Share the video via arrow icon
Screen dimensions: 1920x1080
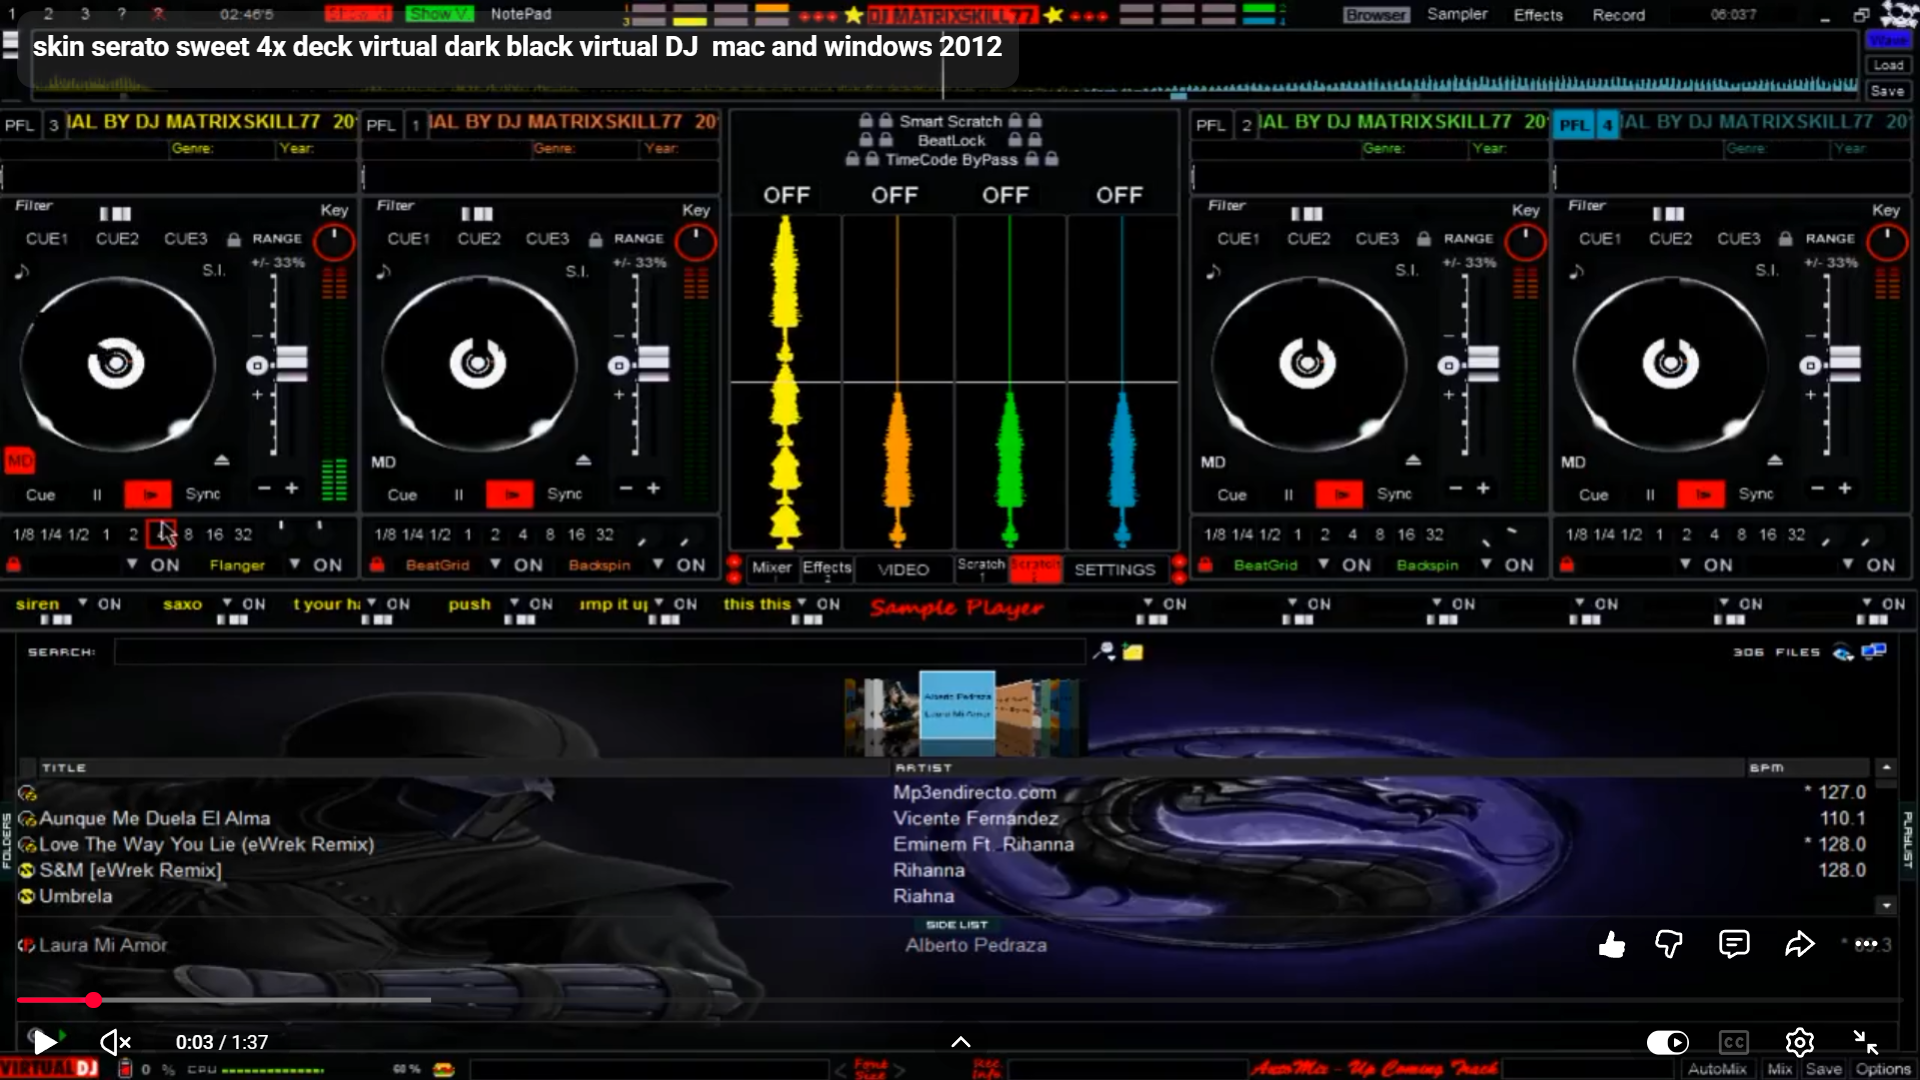[x=1799, y=944]
